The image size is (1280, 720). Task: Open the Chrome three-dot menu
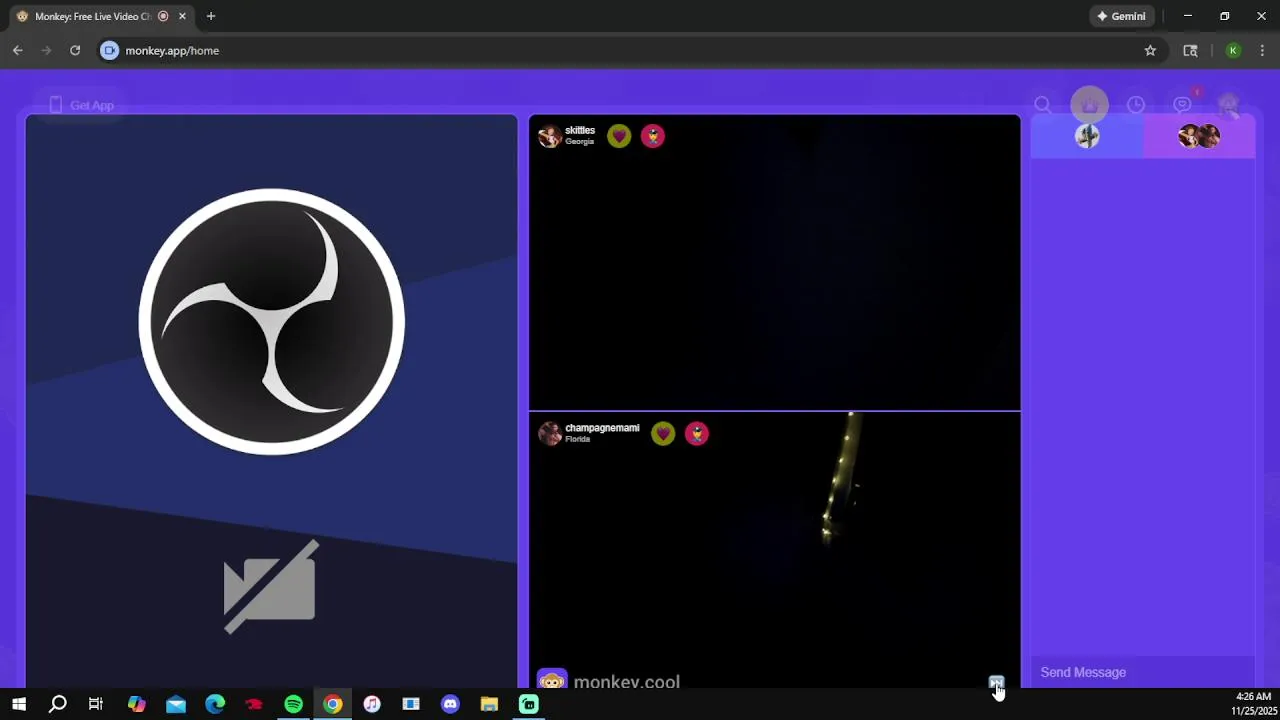pos(1262,50)
